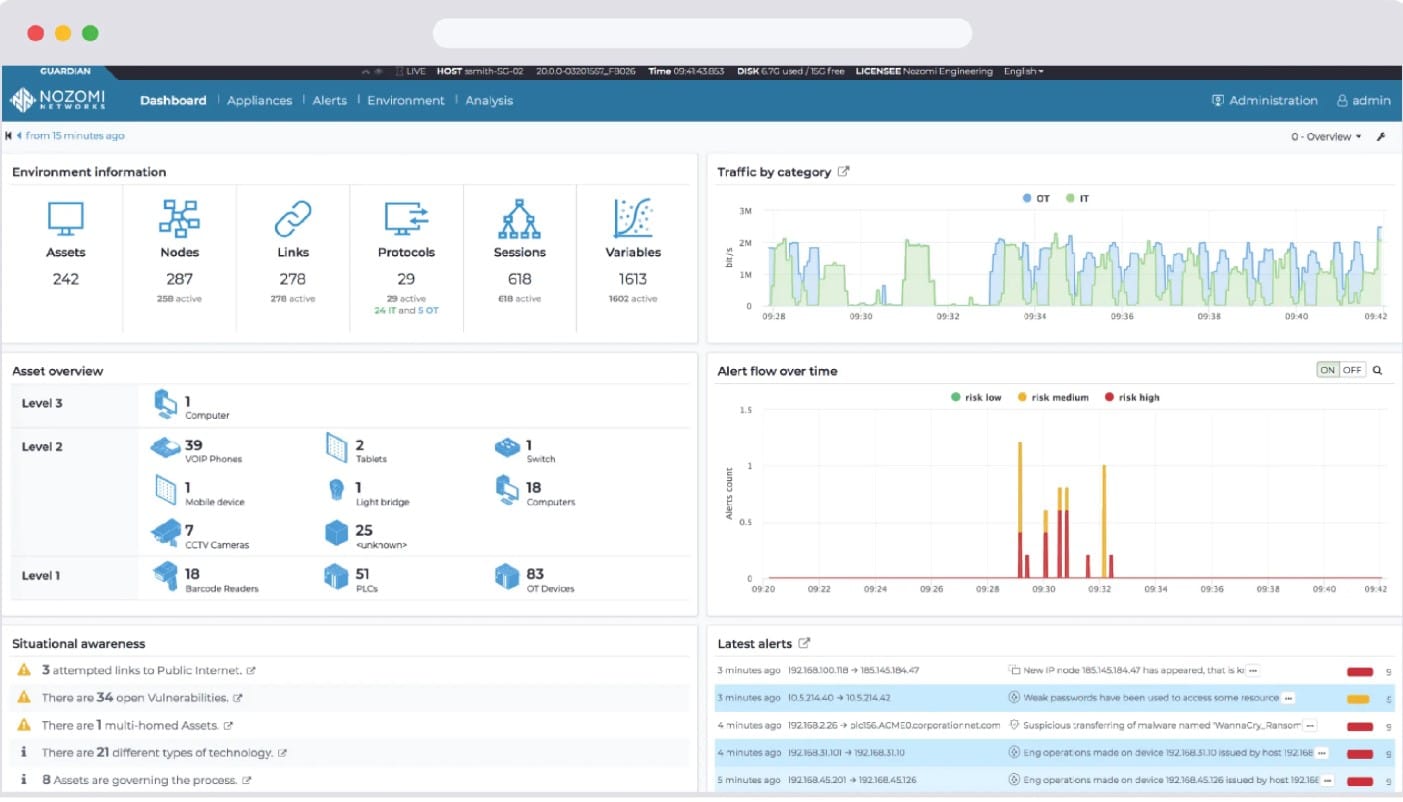
Task: Select the Switch asset icon
Action: click(x=508, y=447)
